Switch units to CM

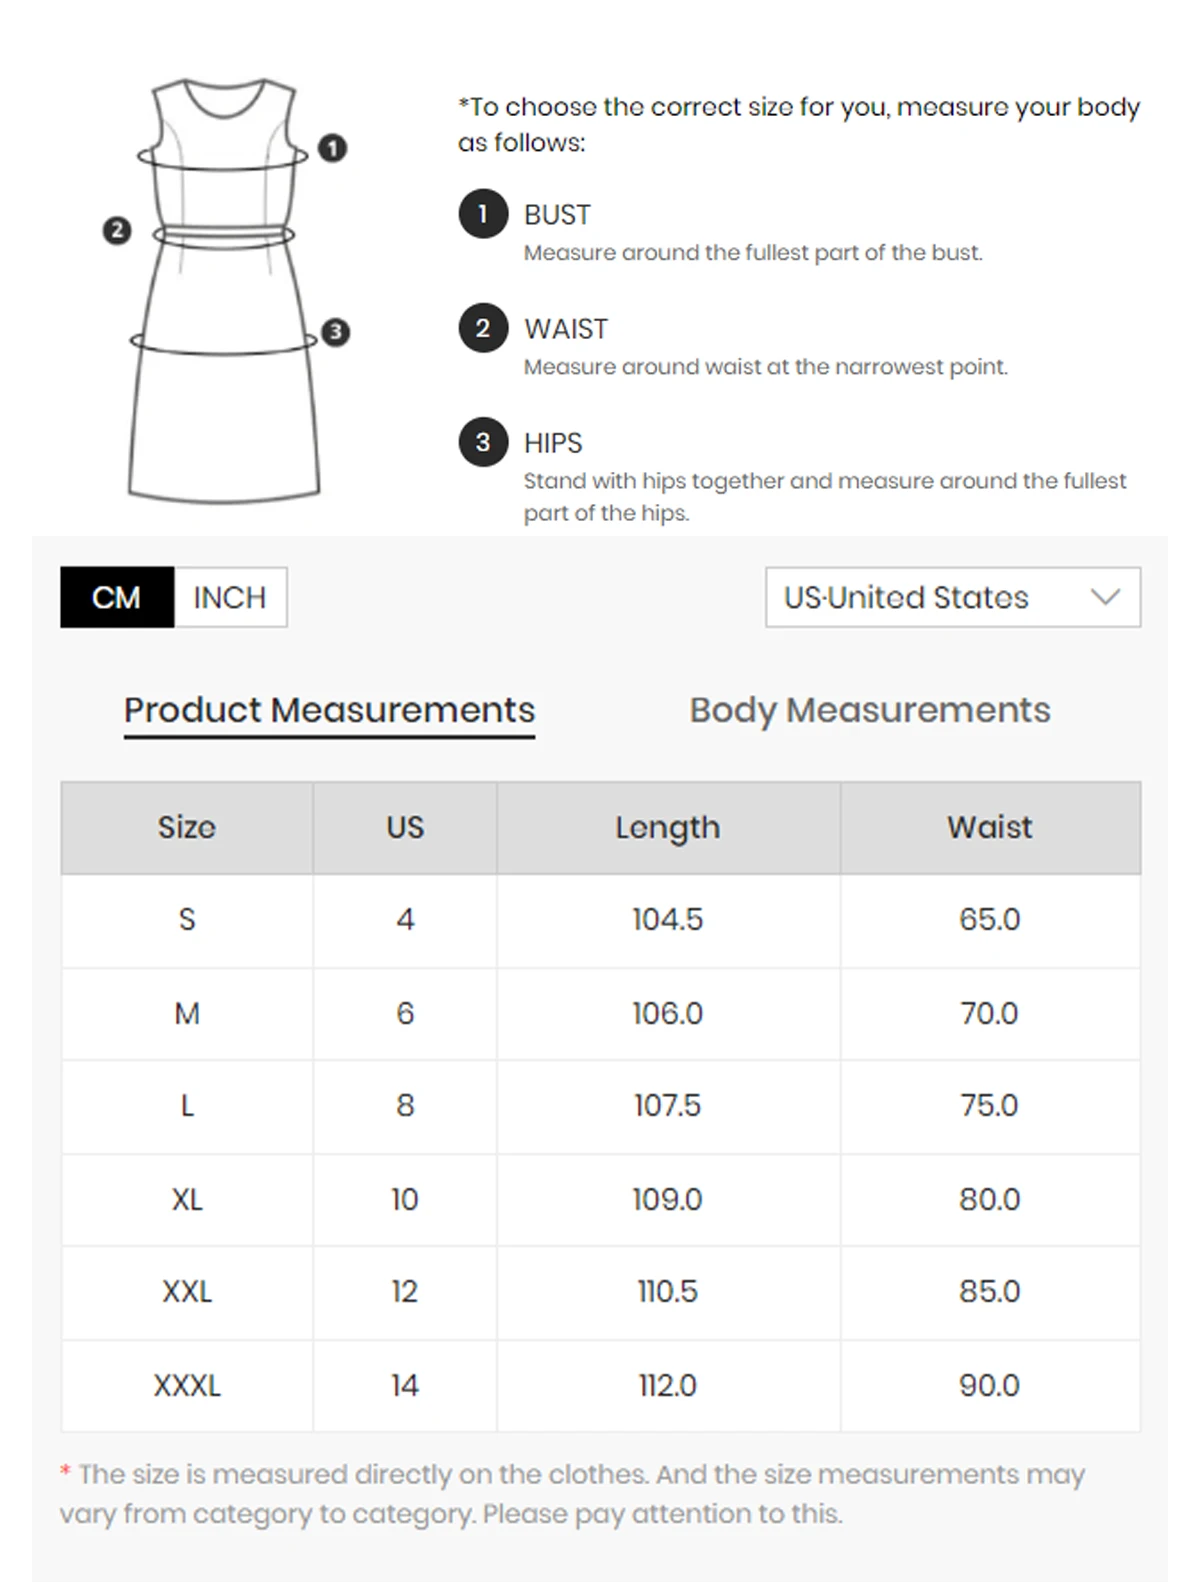pyautogui.click(x=117, y=598)
